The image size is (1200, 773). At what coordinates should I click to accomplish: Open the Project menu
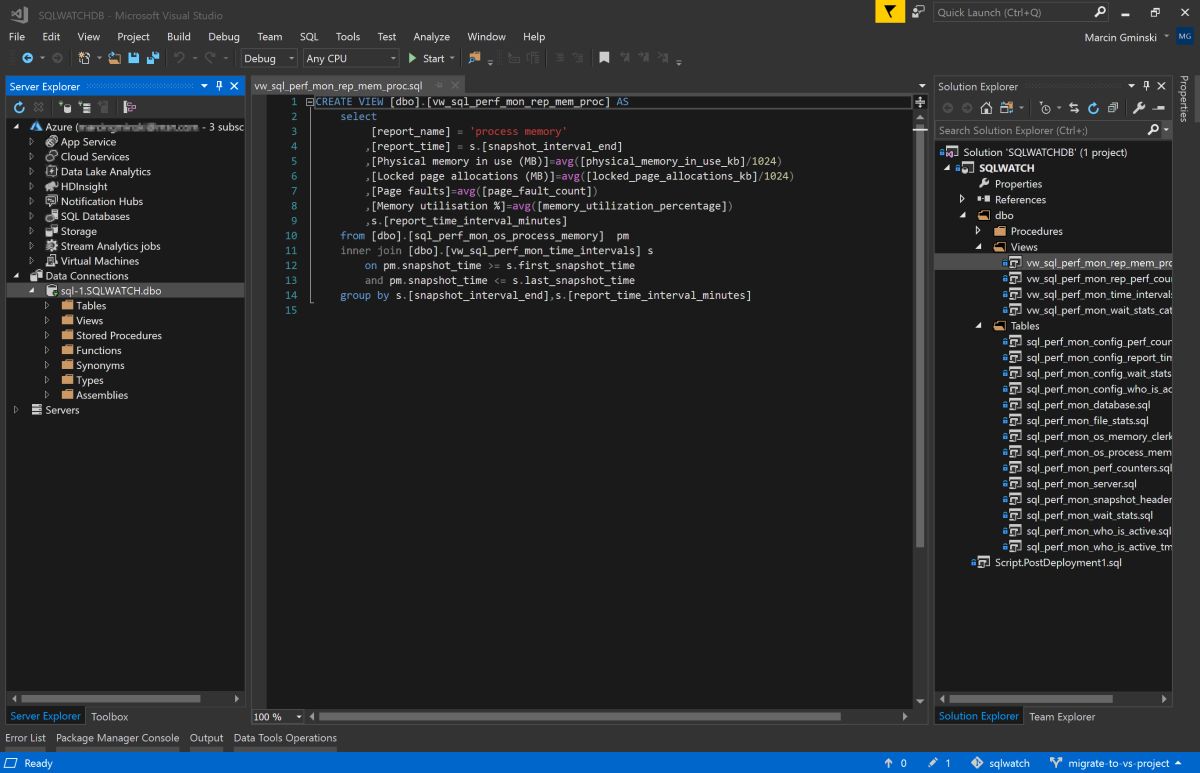coord(133,36)
